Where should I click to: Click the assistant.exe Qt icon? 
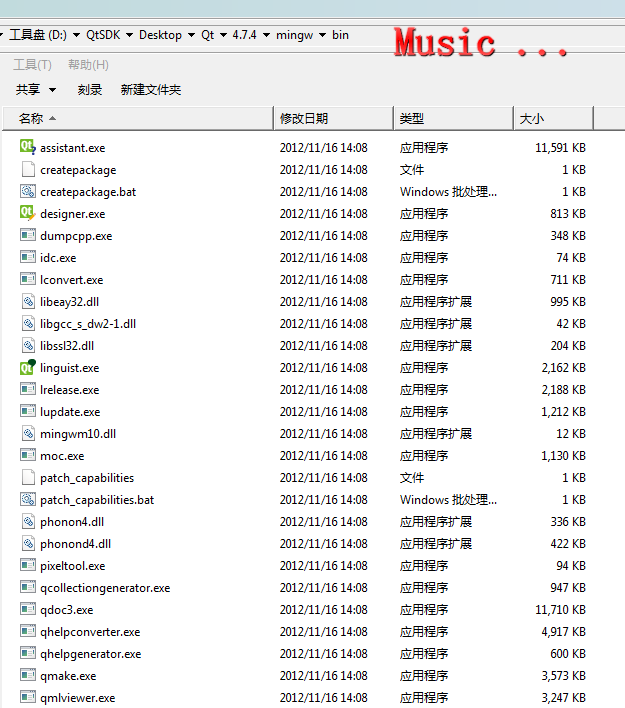pyautogui.click(x=28, y=147)
